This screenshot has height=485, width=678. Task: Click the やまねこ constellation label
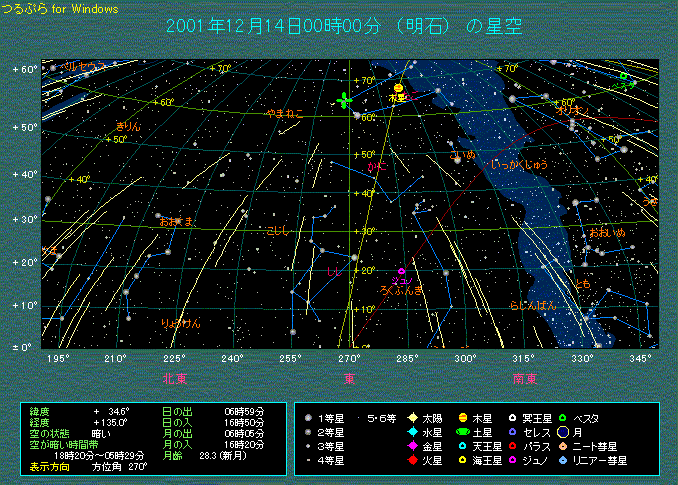(x=284, y=115)
